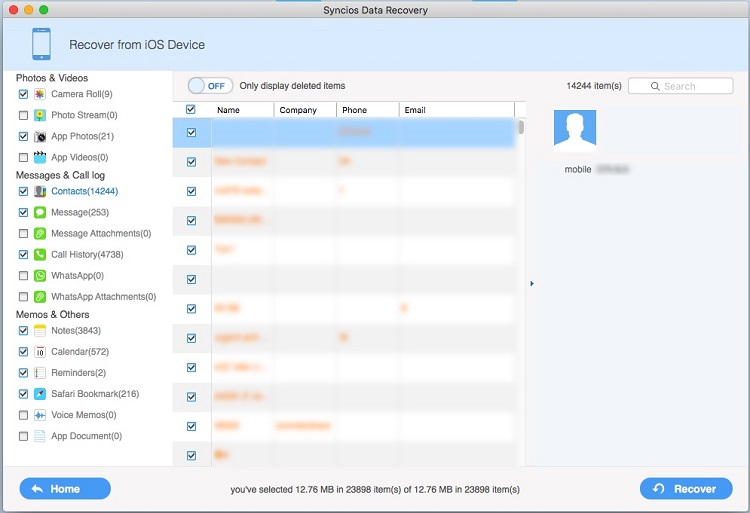Sort by the Email column header
750x513 pixels.
pos(457,110)
